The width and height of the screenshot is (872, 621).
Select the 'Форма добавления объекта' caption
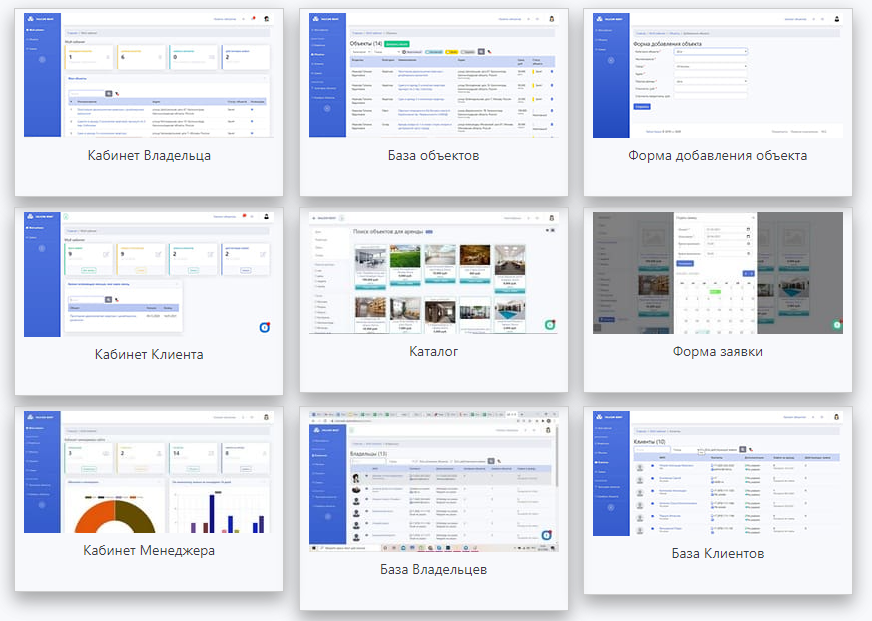pyautogui.click(x=717, y=155)
